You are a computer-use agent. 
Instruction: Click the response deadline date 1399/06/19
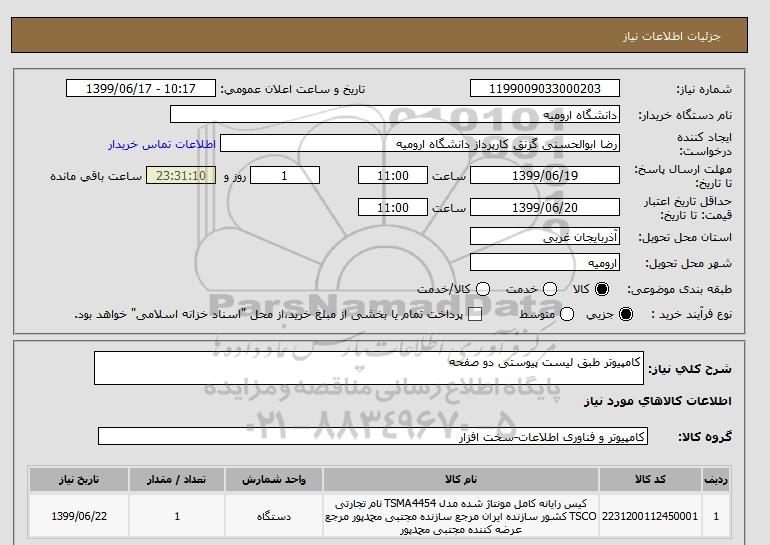coord(545,175)
